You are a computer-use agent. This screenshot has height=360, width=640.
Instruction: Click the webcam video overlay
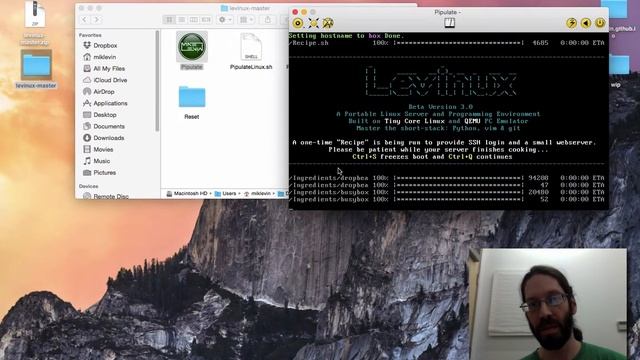point(549,304)
